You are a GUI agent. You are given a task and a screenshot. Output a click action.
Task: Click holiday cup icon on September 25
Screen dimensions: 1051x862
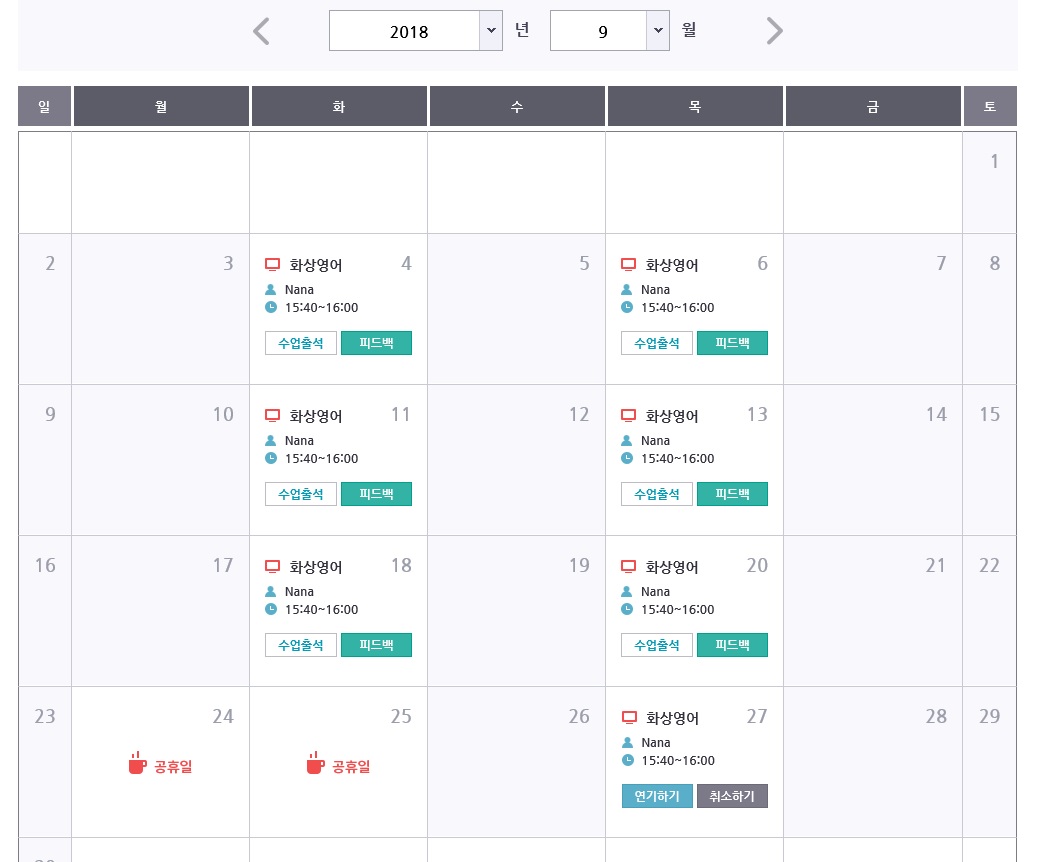click(x=315, y=764)
